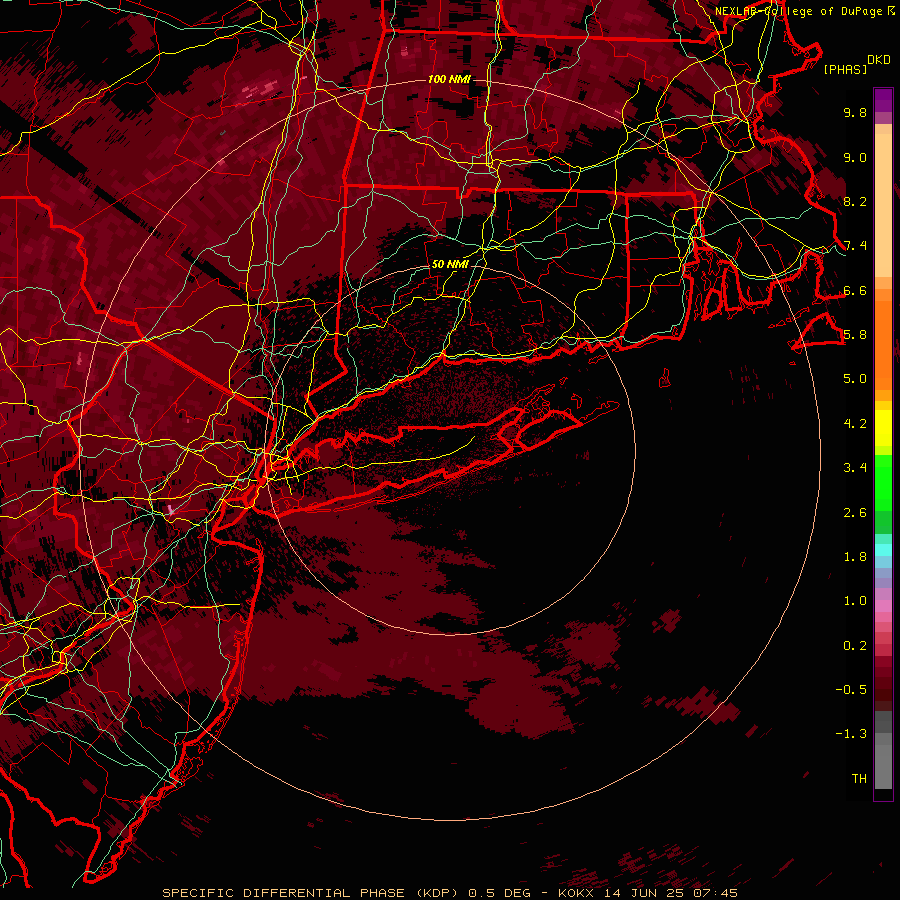The height and width of the screenshot is (900, 900).
Task: Pick the cyan color bar segment
Action: [x=883, y=550]
